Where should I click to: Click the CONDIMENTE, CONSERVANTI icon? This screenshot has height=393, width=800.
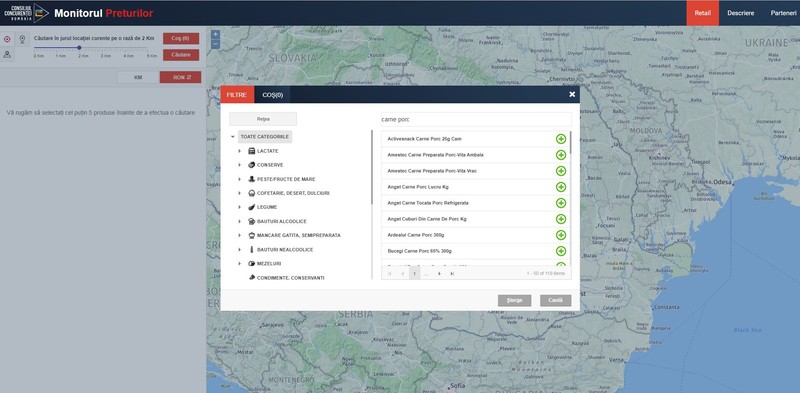click(251, 278)
